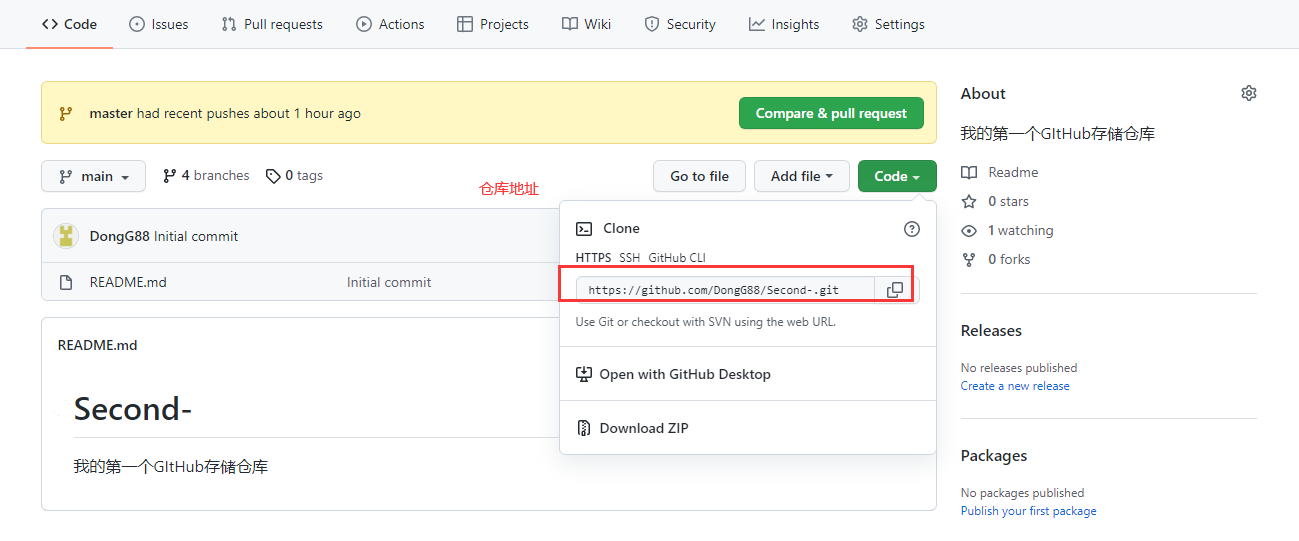Viewport: 1299px width, 541px height.
Task: View 1 watching link
Action: 1020,230
